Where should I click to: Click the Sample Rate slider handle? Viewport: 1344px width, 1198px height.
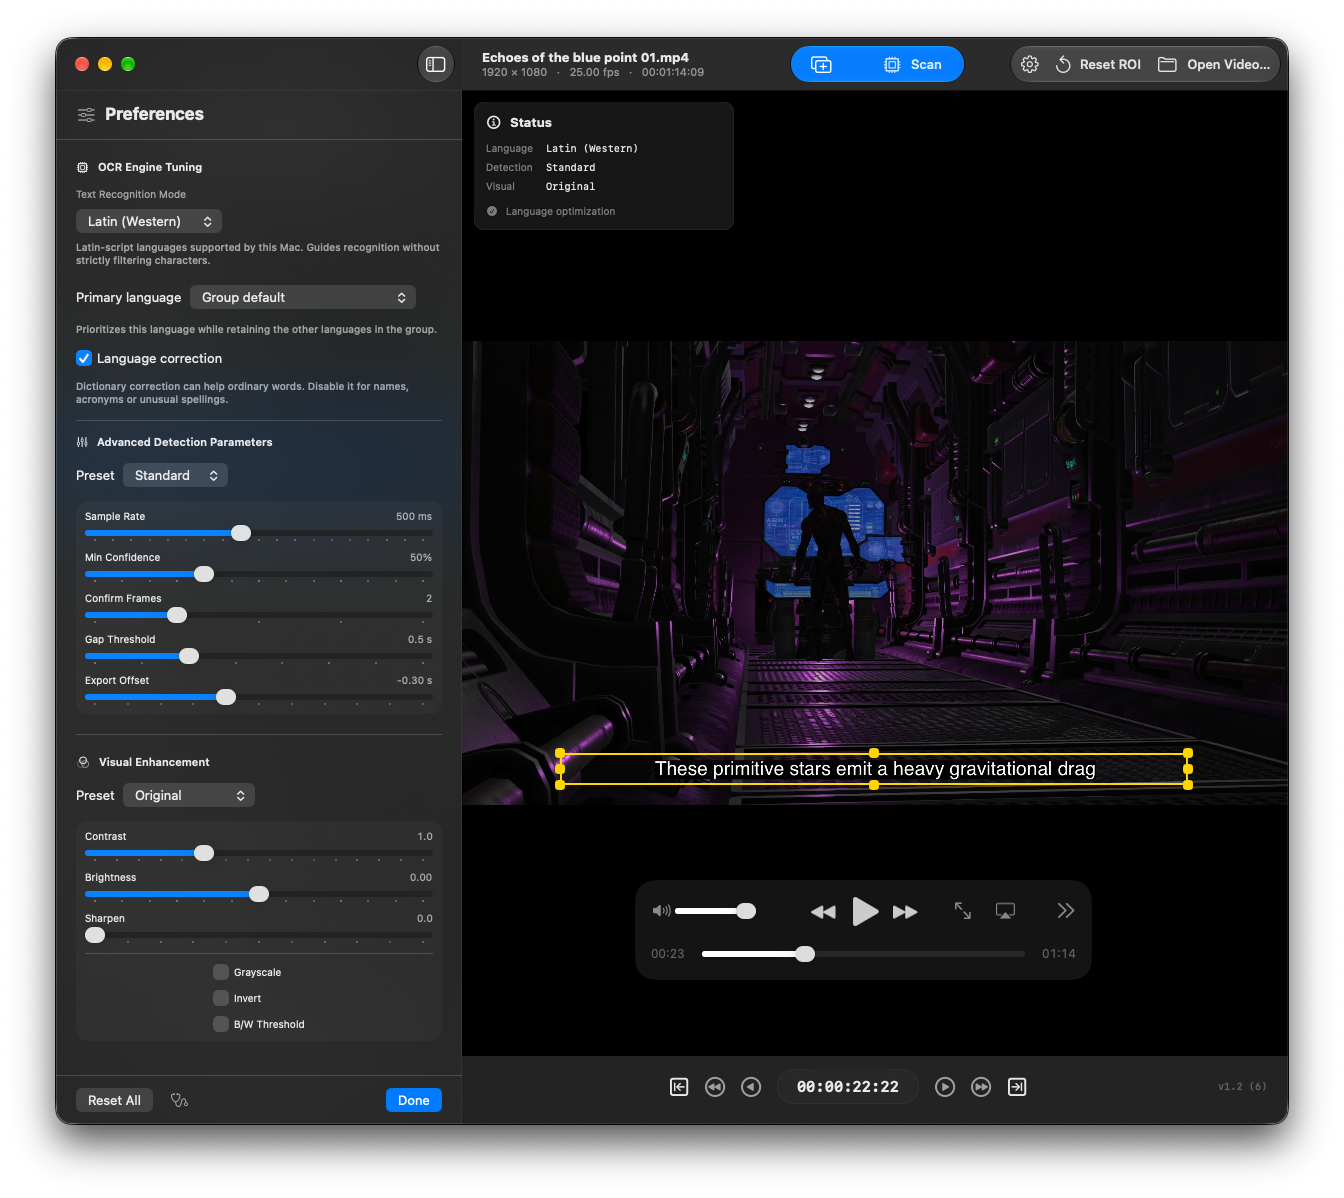pos(241,533)
